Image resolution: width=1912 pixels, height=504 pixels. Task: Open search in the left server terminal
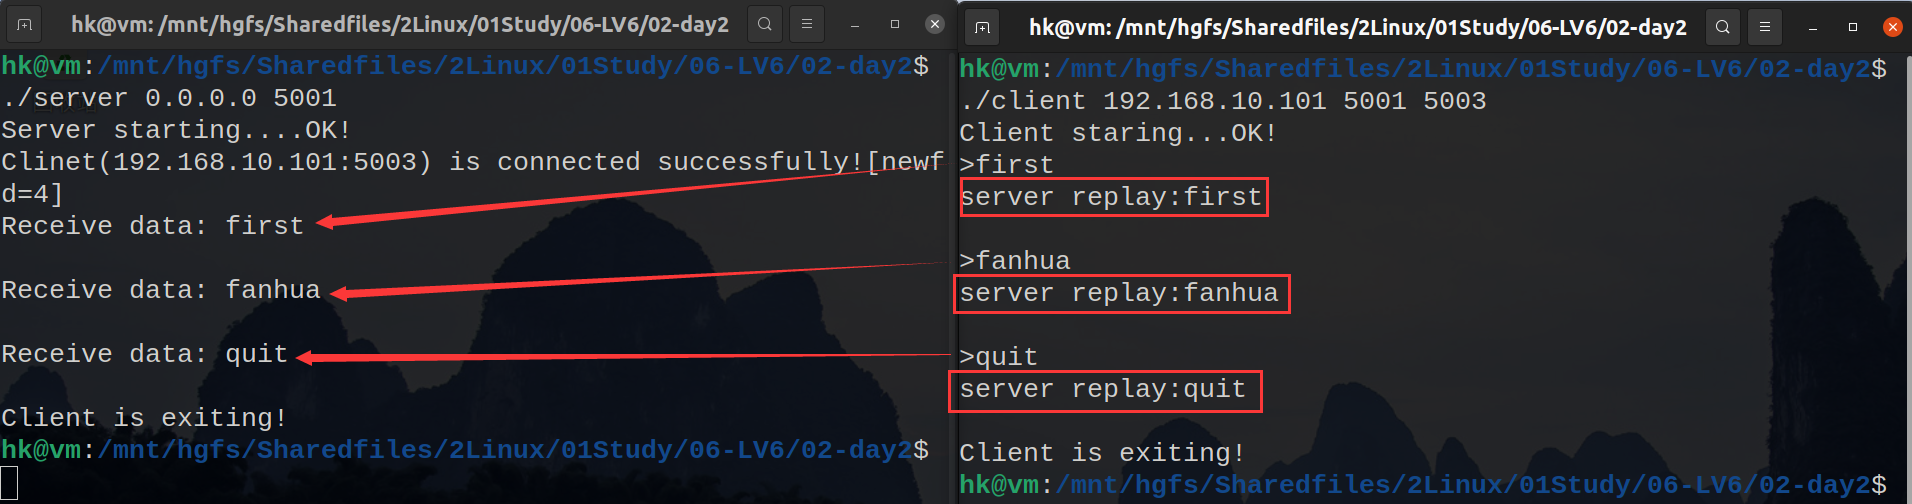click(x=765, y=24)
